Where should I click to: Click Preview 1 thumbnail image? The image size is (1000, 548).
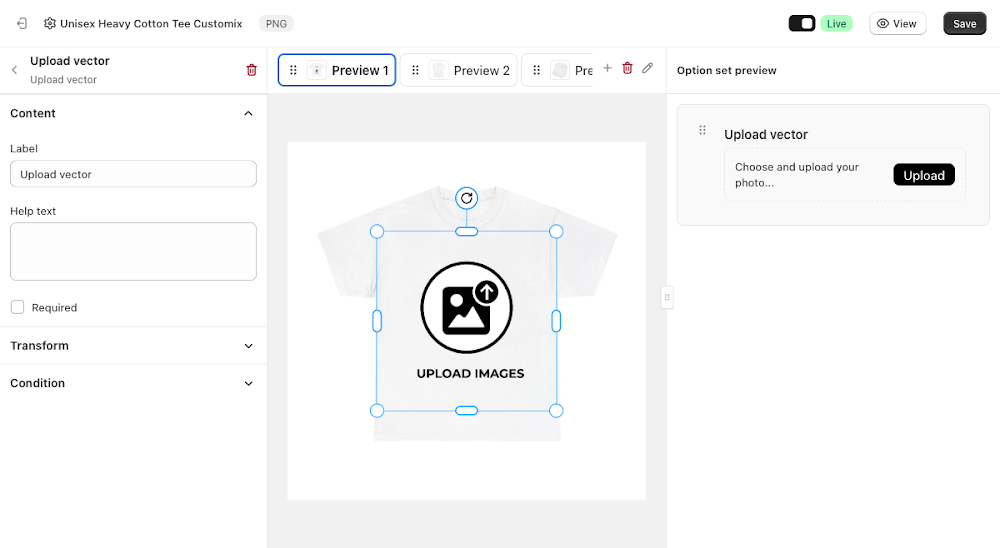click(x=316, y=70)
